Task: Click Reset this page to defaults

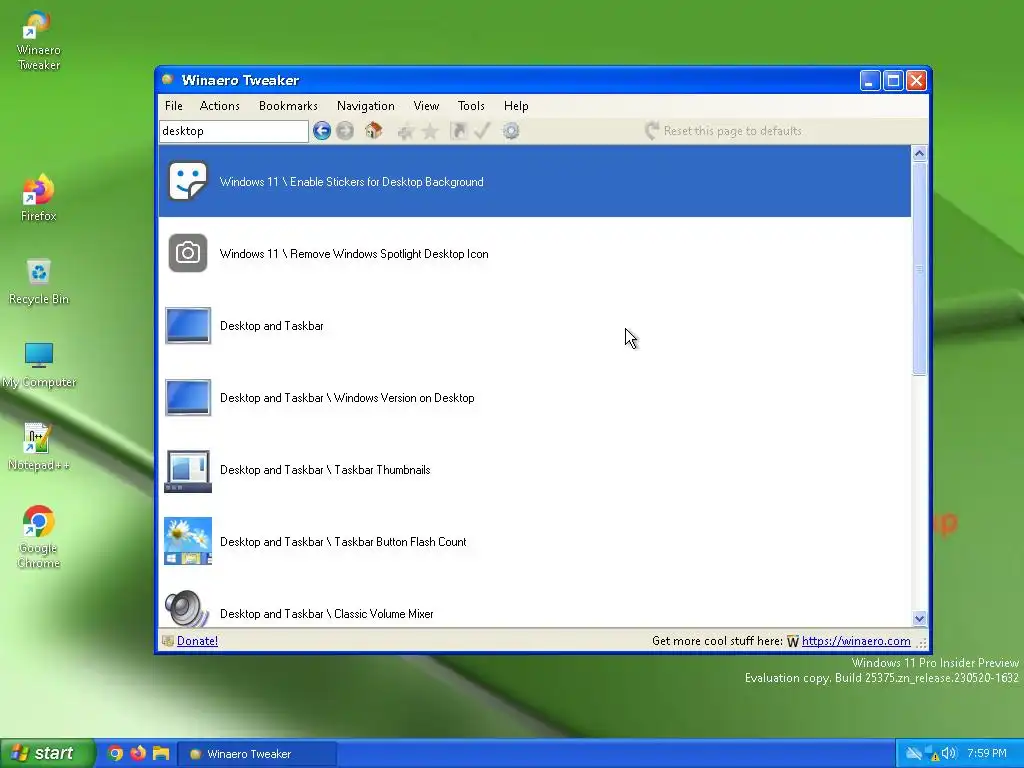Action: (724, 131)
